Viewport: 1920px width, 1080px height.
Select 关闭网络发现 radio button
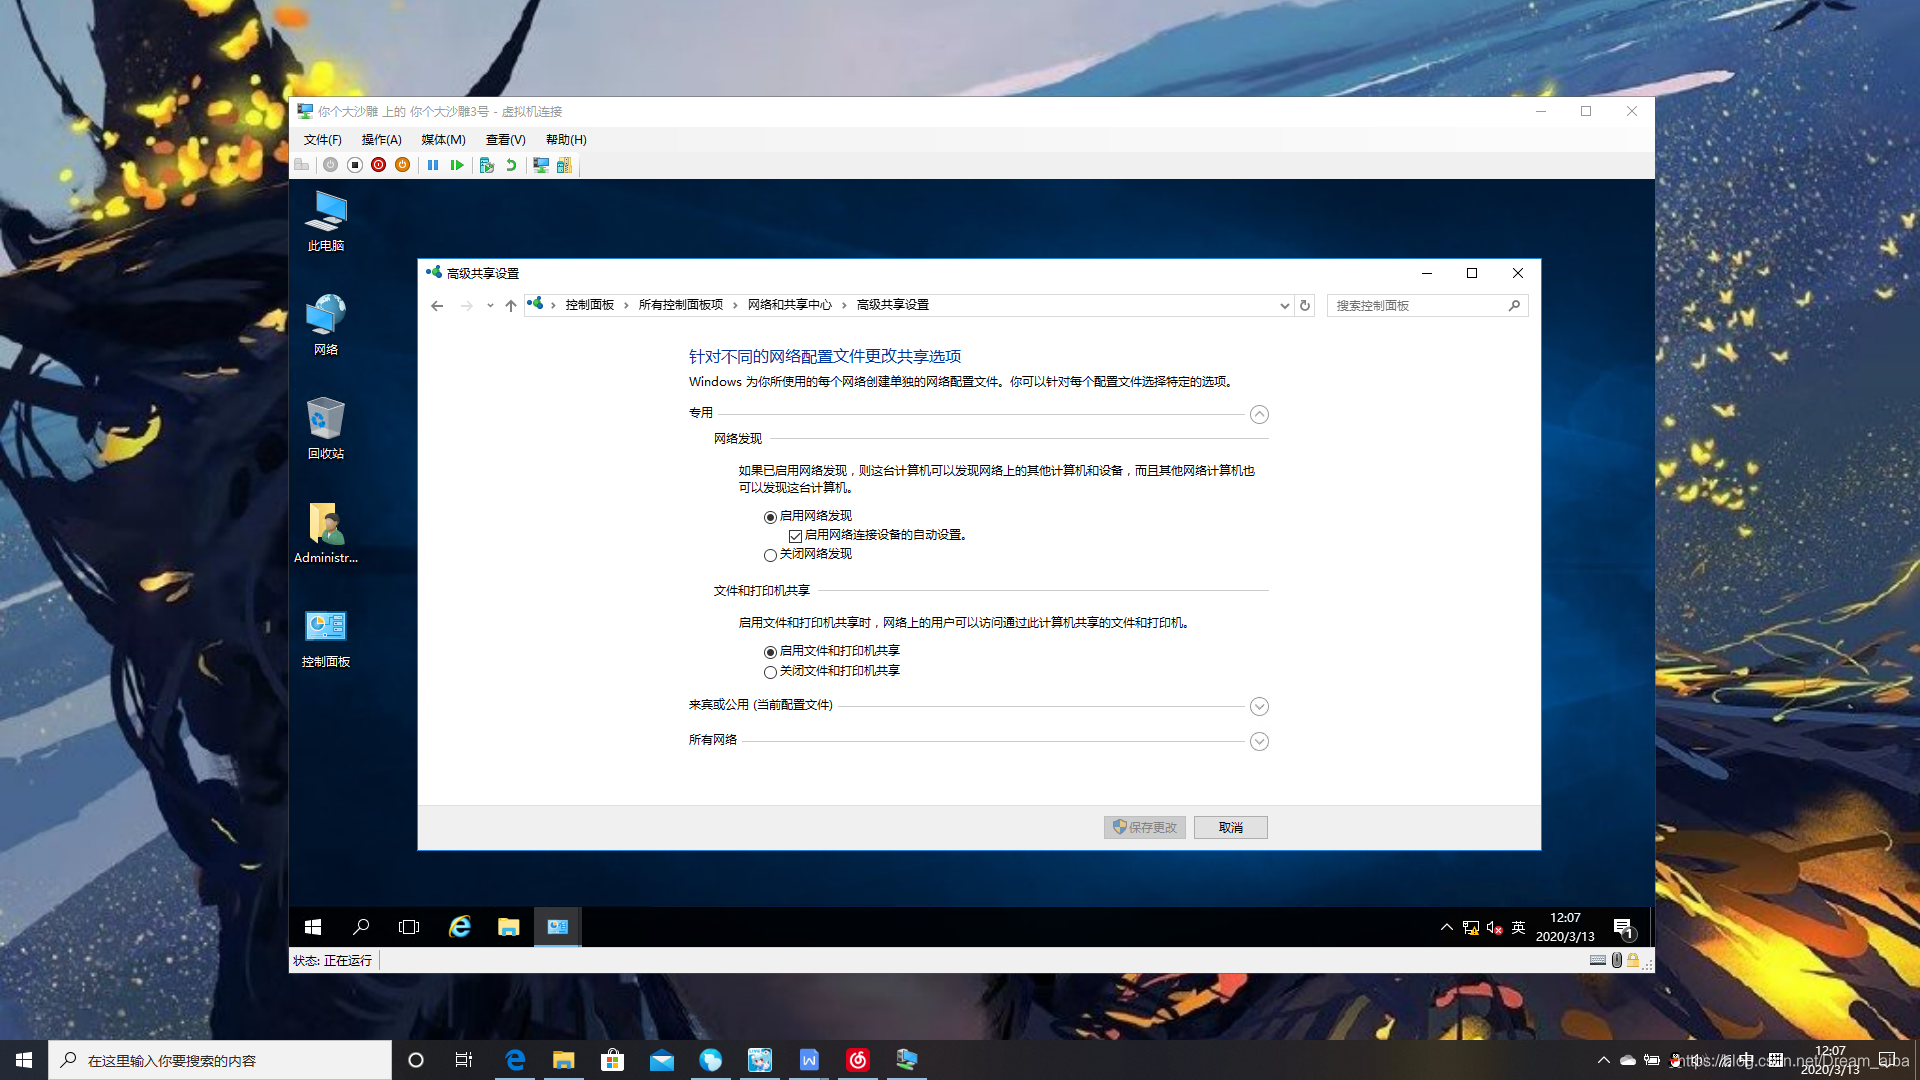click(770, 555)
